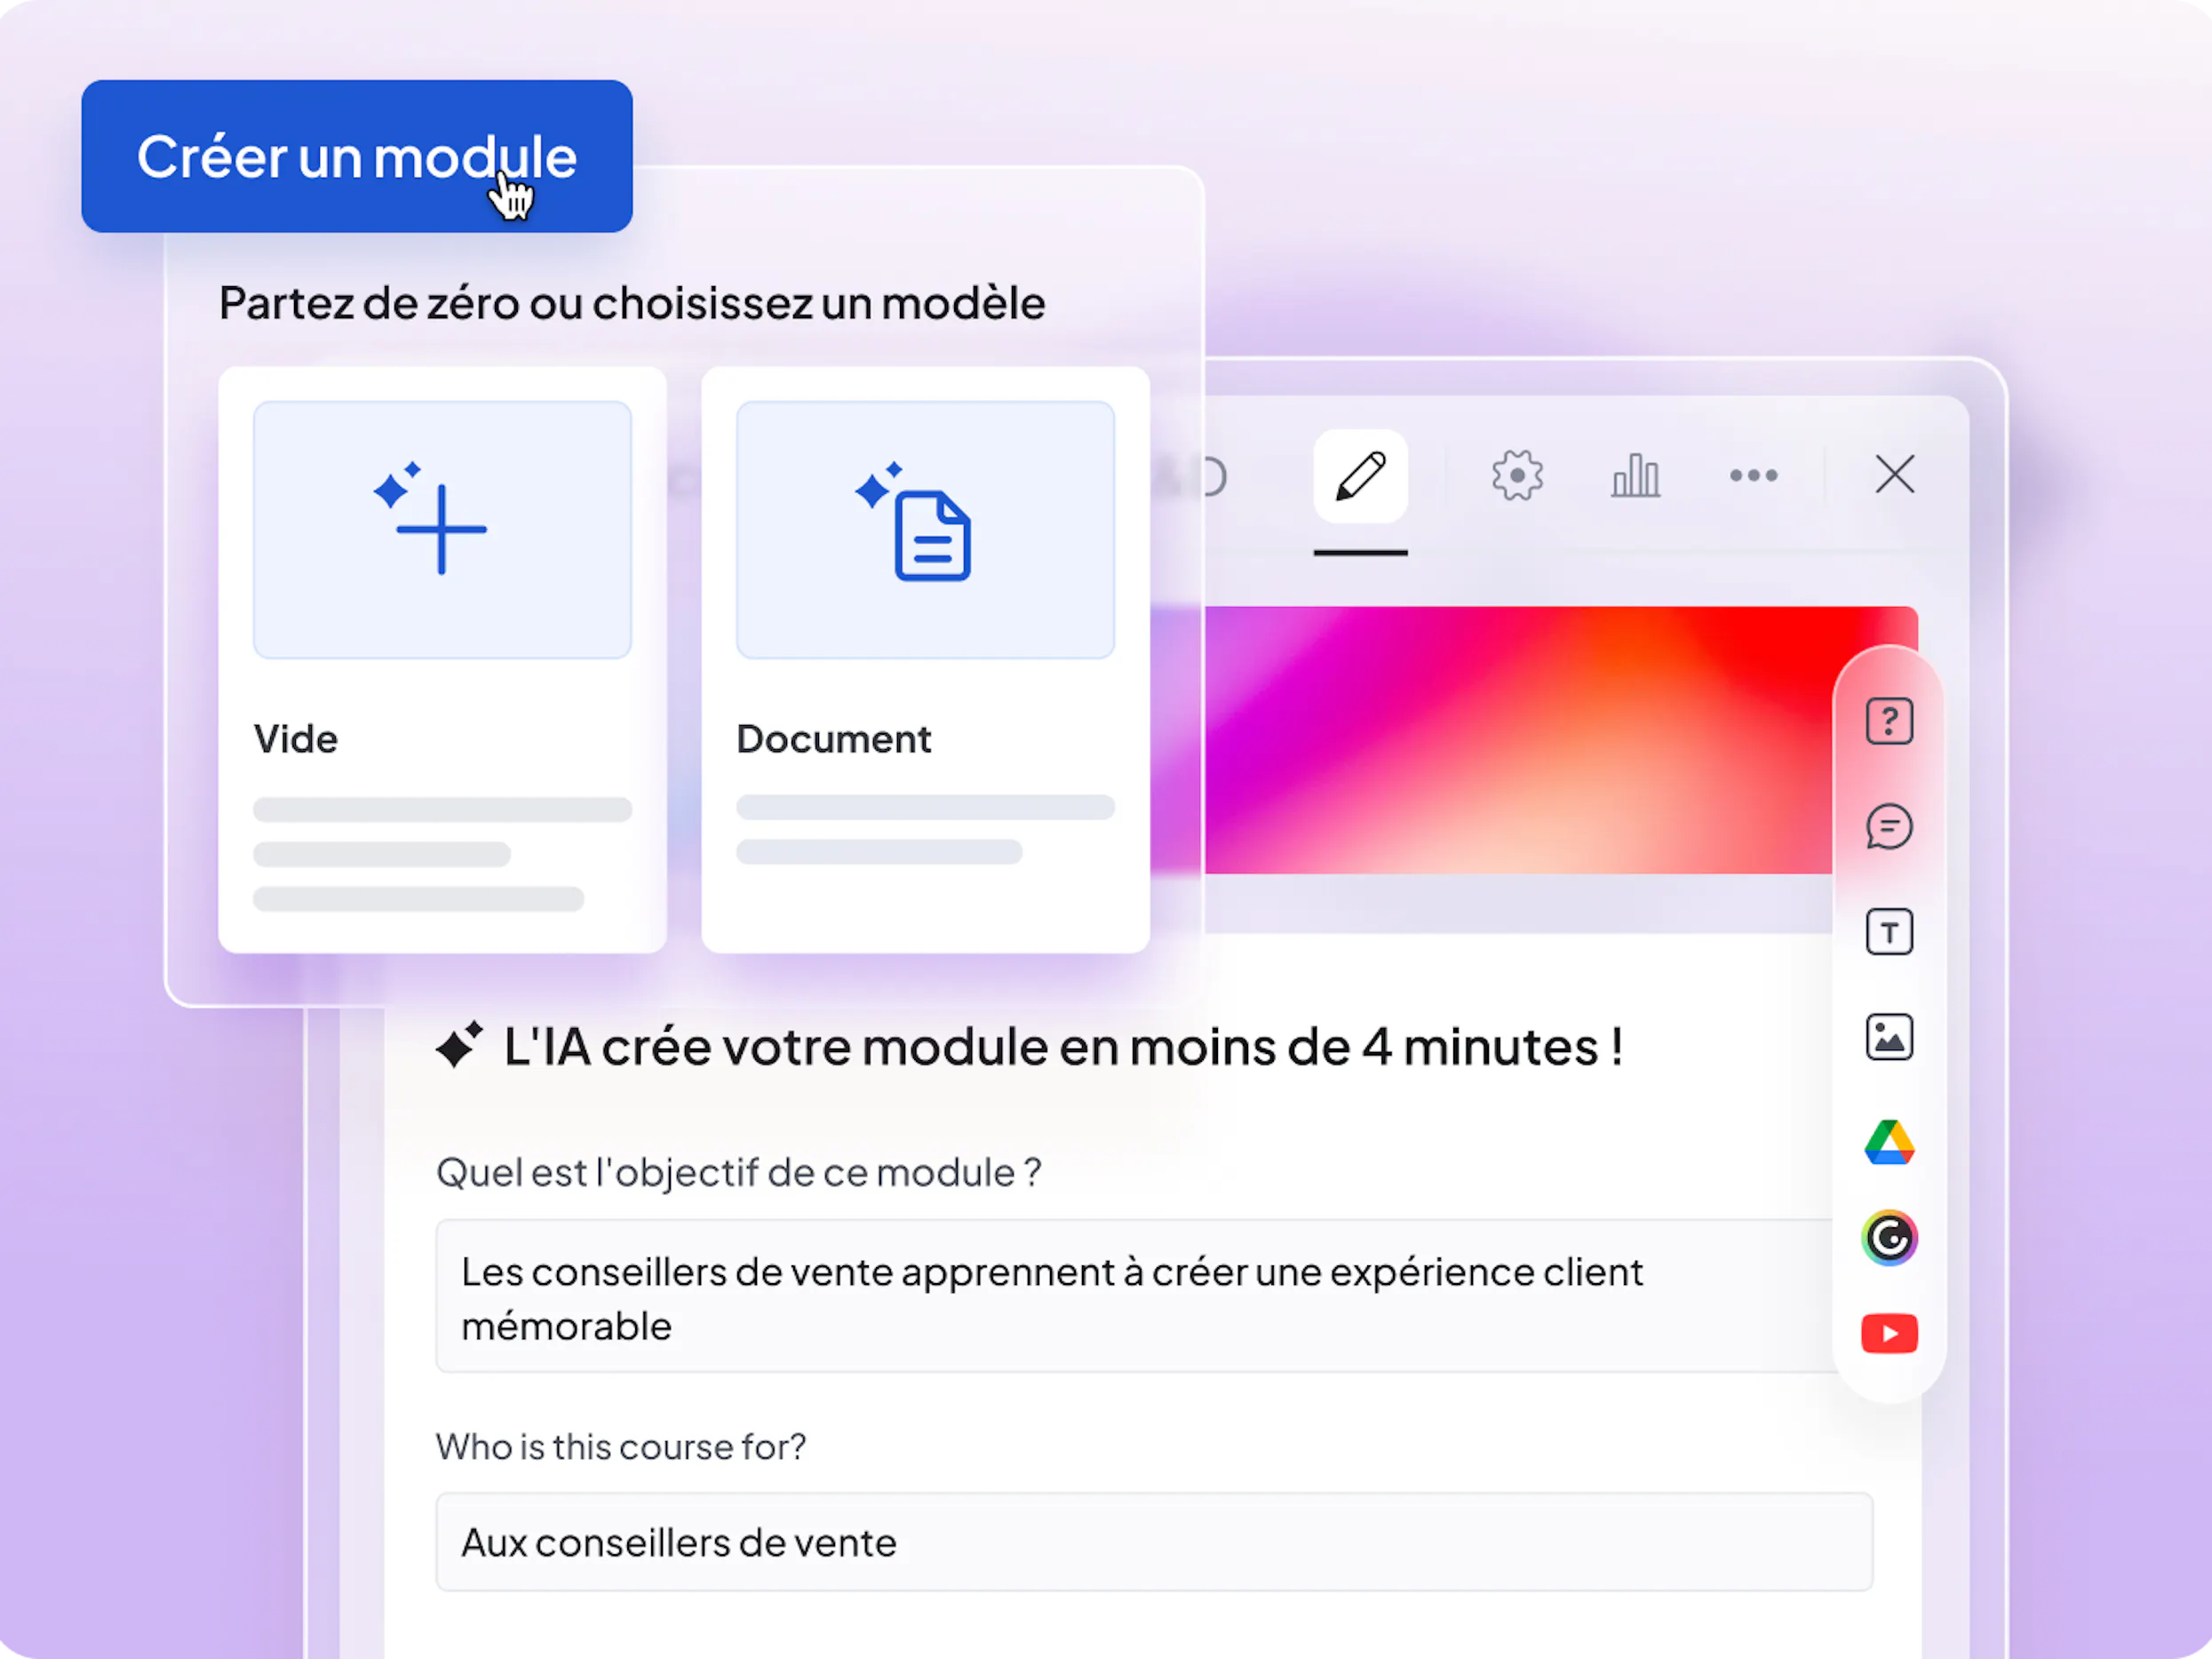The image size is (2212, 1659).
Task: Import content from Google Drive
Action: click(x=1888, y=1142)
